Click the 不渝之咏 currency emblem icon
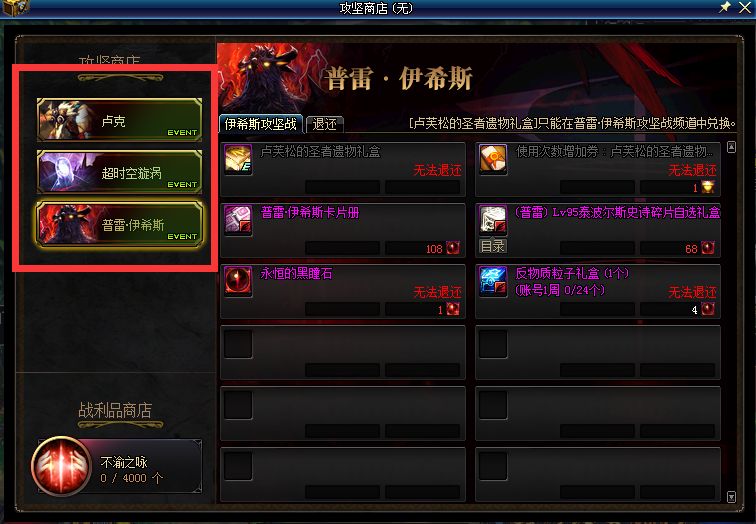This screenshot has height=524, width=756. 61,466
